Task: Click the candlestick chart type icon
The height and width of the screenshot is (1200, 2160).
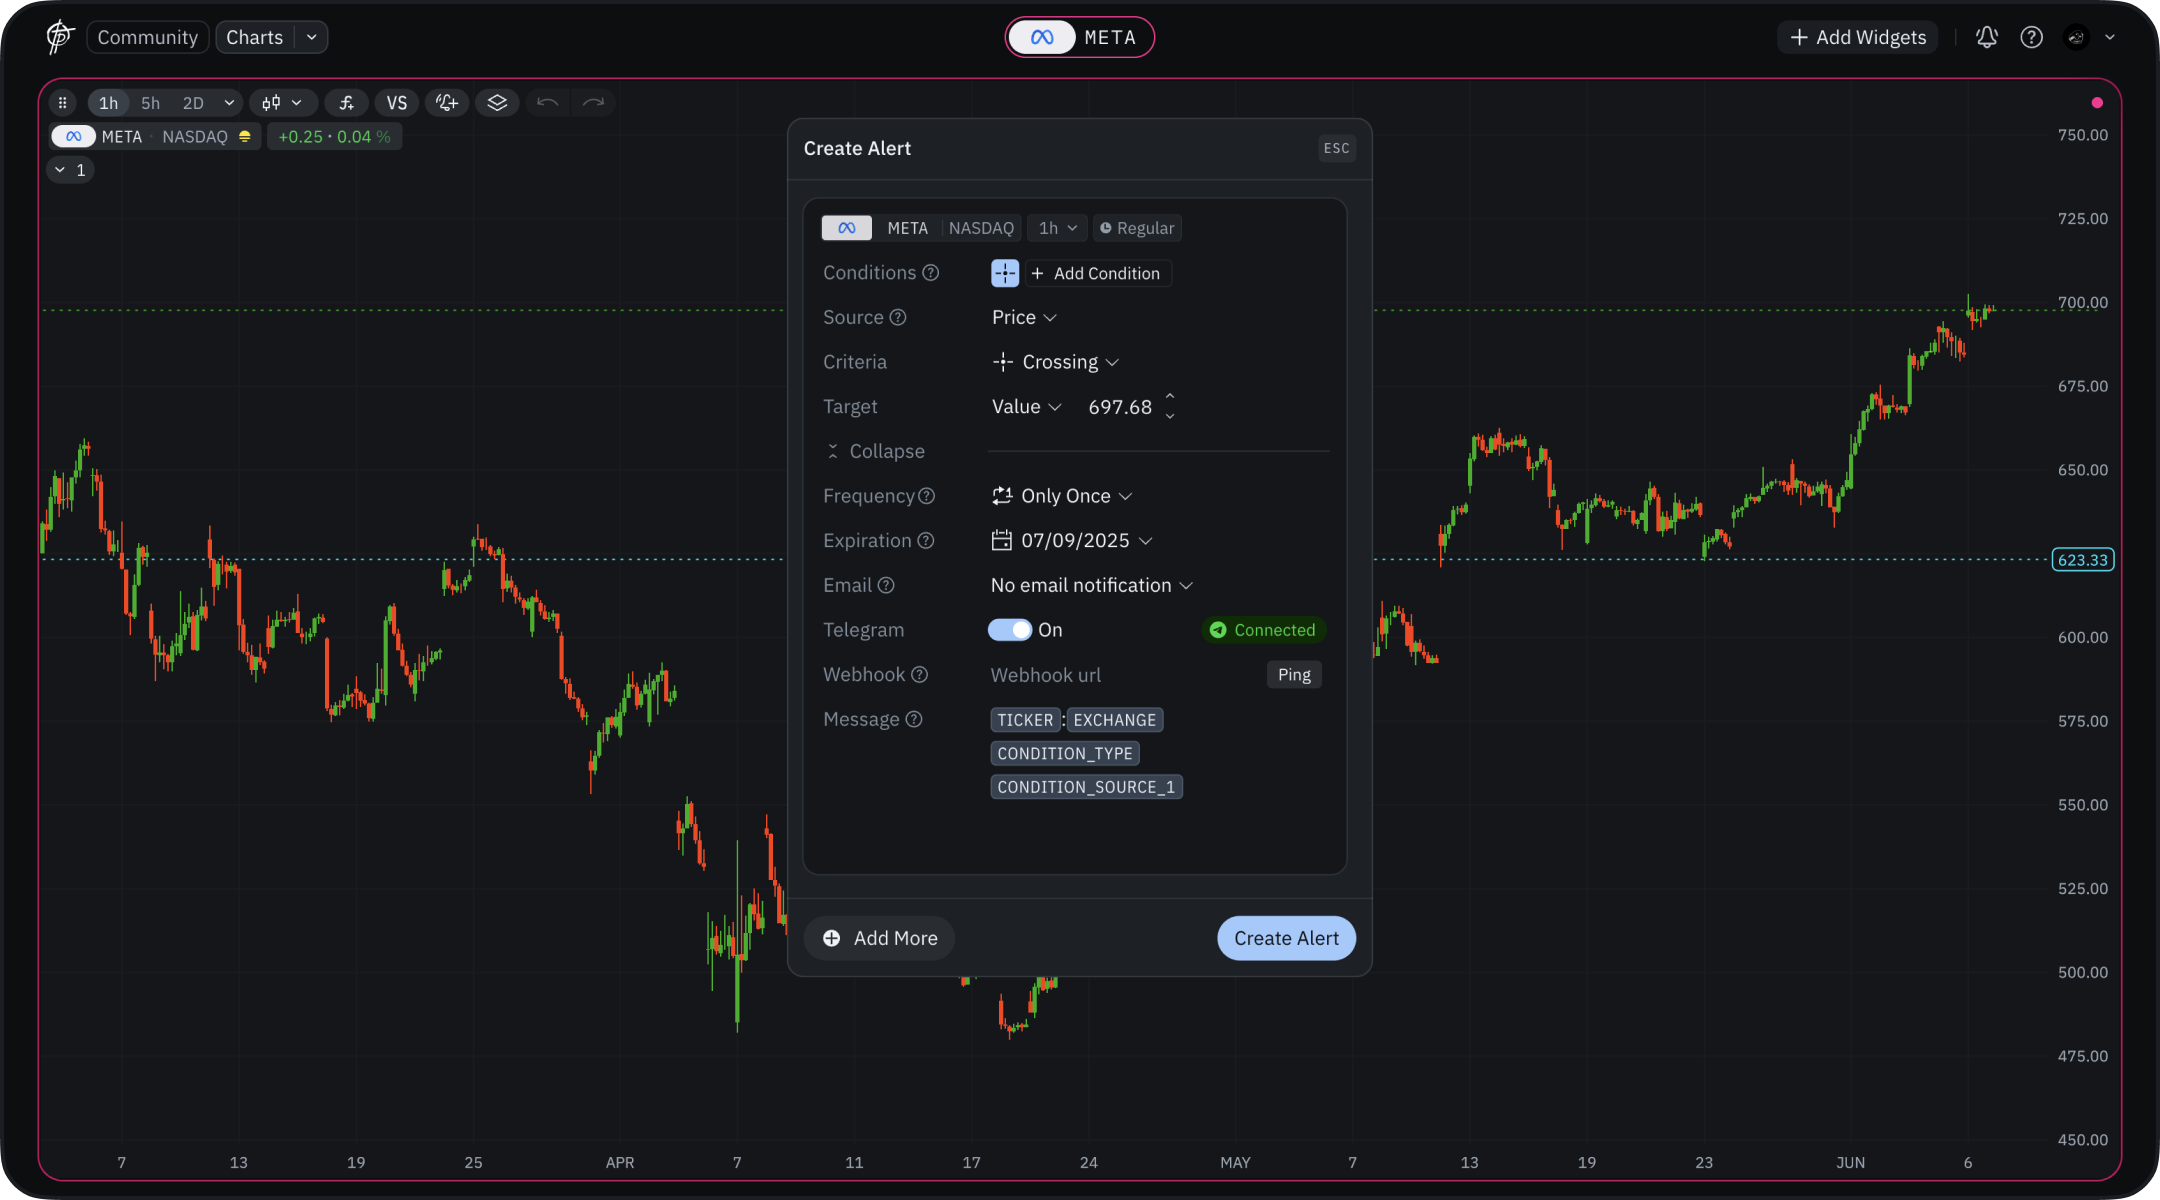Action: click(x=272, y=103)
